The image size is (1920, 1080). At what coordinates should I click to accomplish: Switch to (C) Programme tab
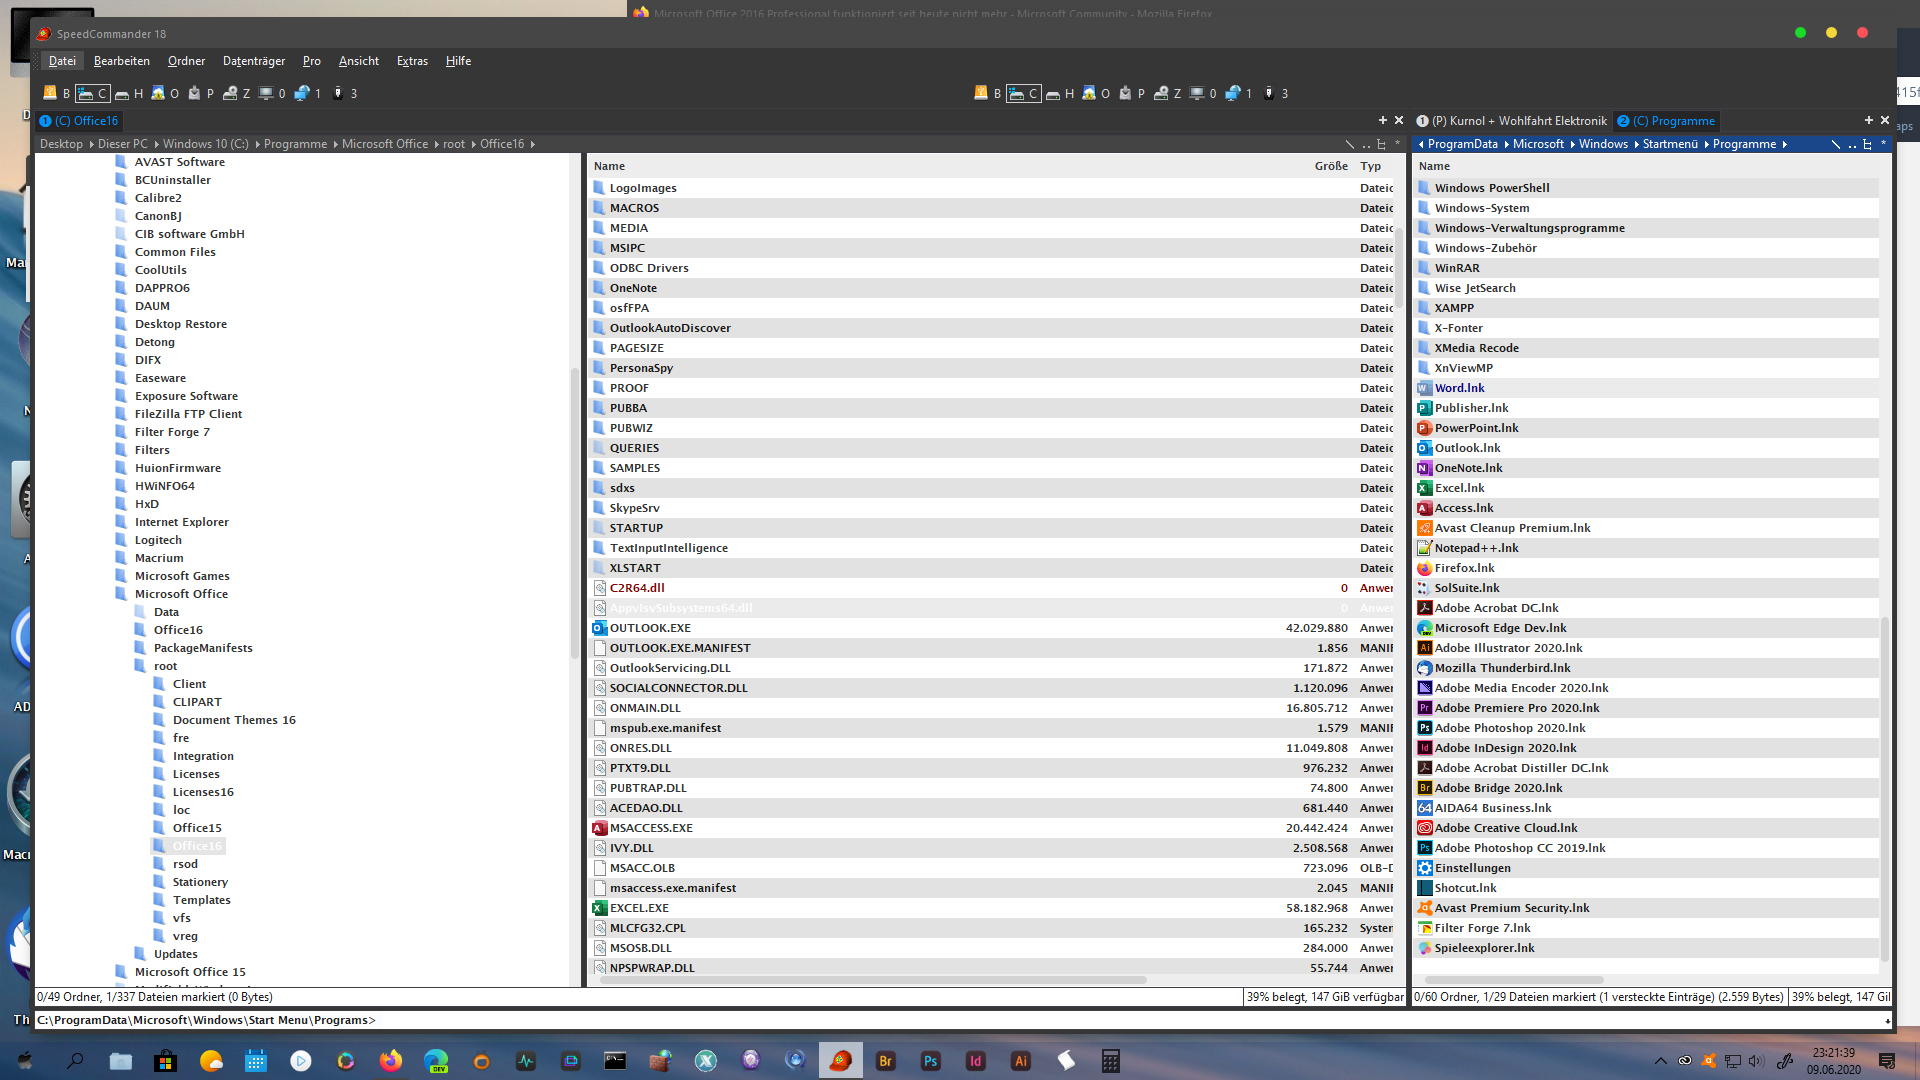point(1666,121)
